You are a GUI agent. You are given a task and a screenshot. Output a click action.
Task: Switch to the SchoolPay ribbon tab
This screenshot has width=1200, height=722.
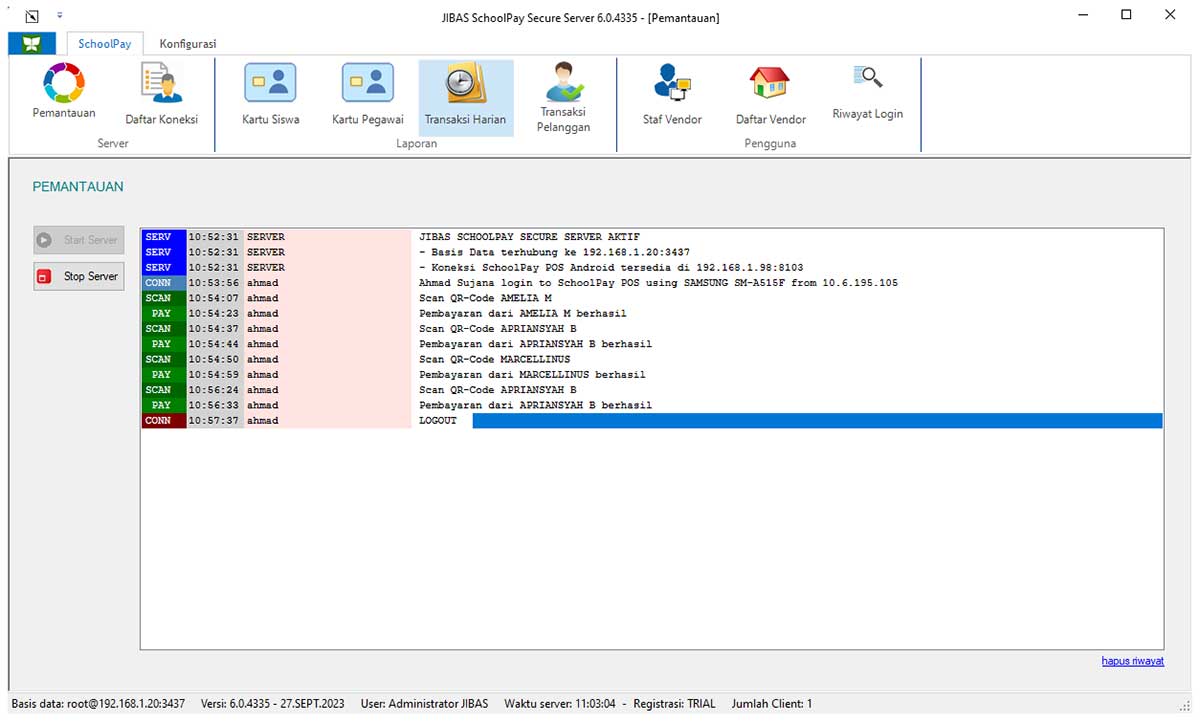click(104, 44)
